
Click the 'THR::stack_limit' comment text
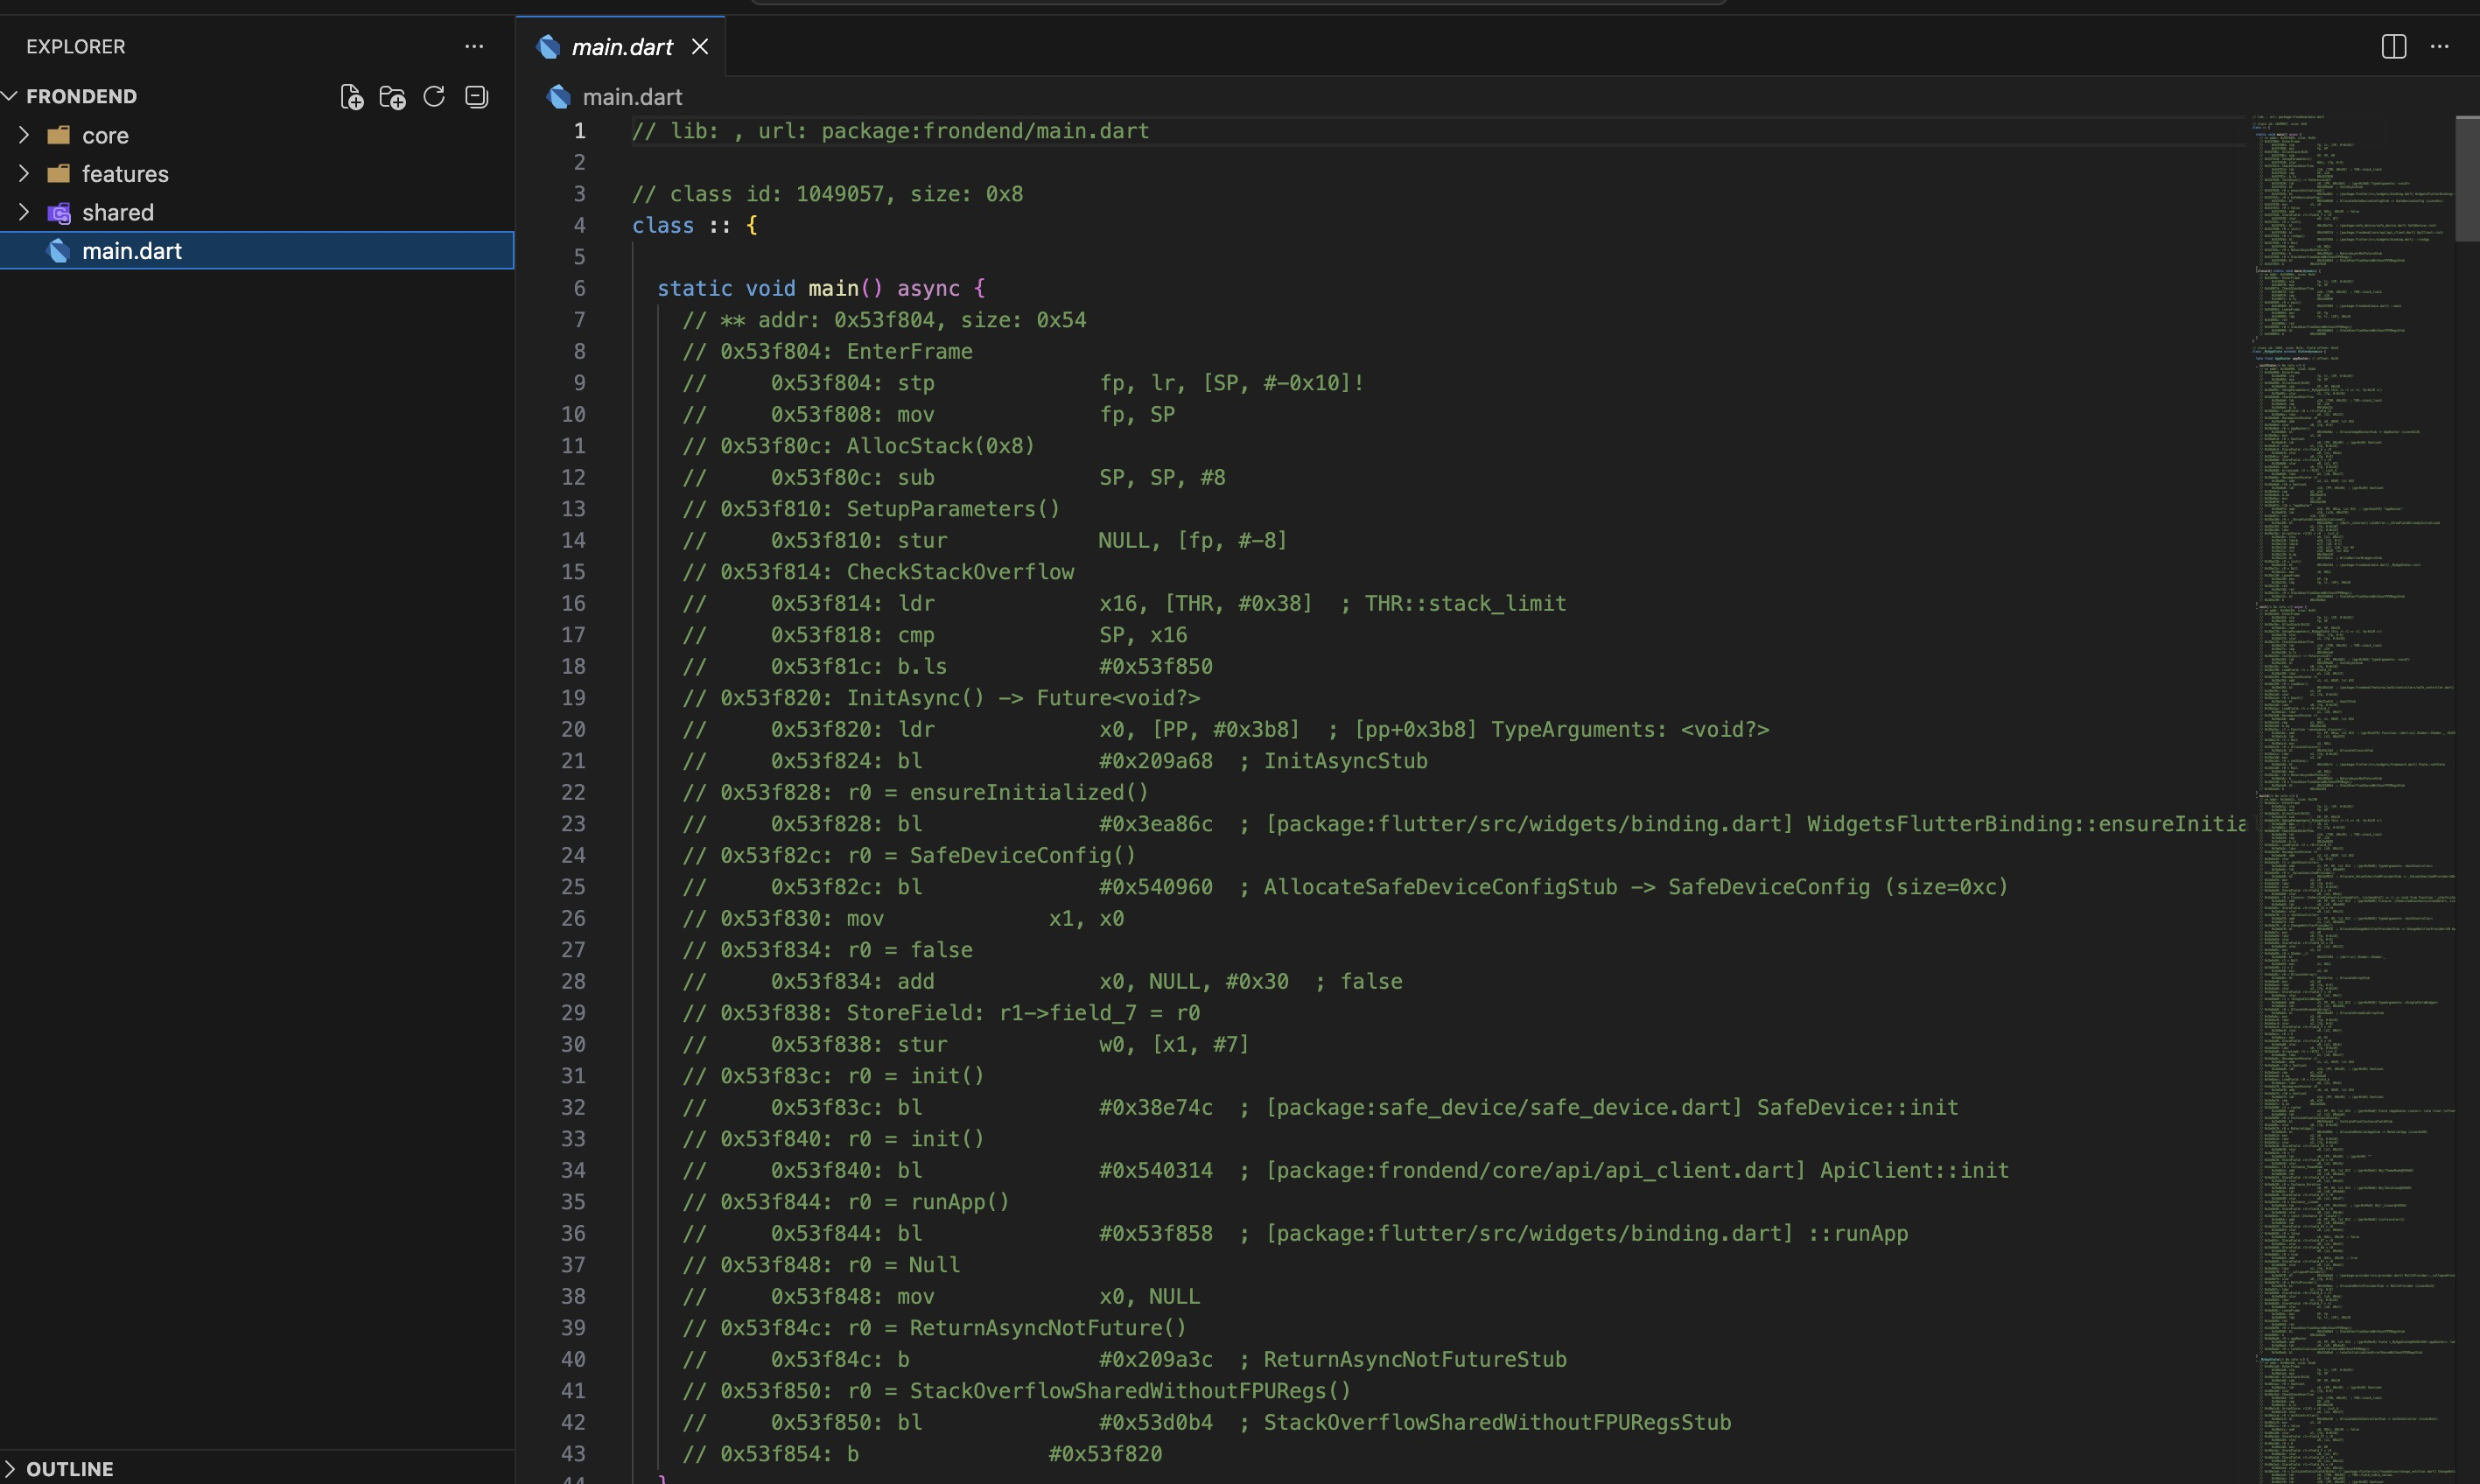pos(1465,603)
